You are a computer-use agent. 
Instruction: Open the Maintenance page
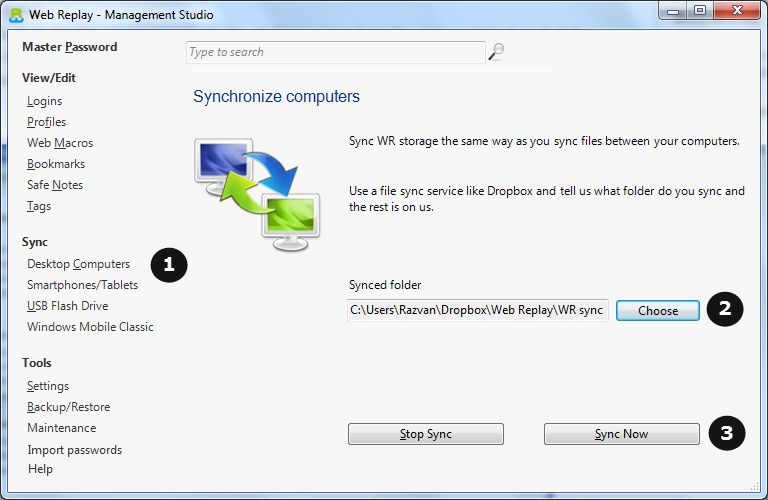click(62, 428)
